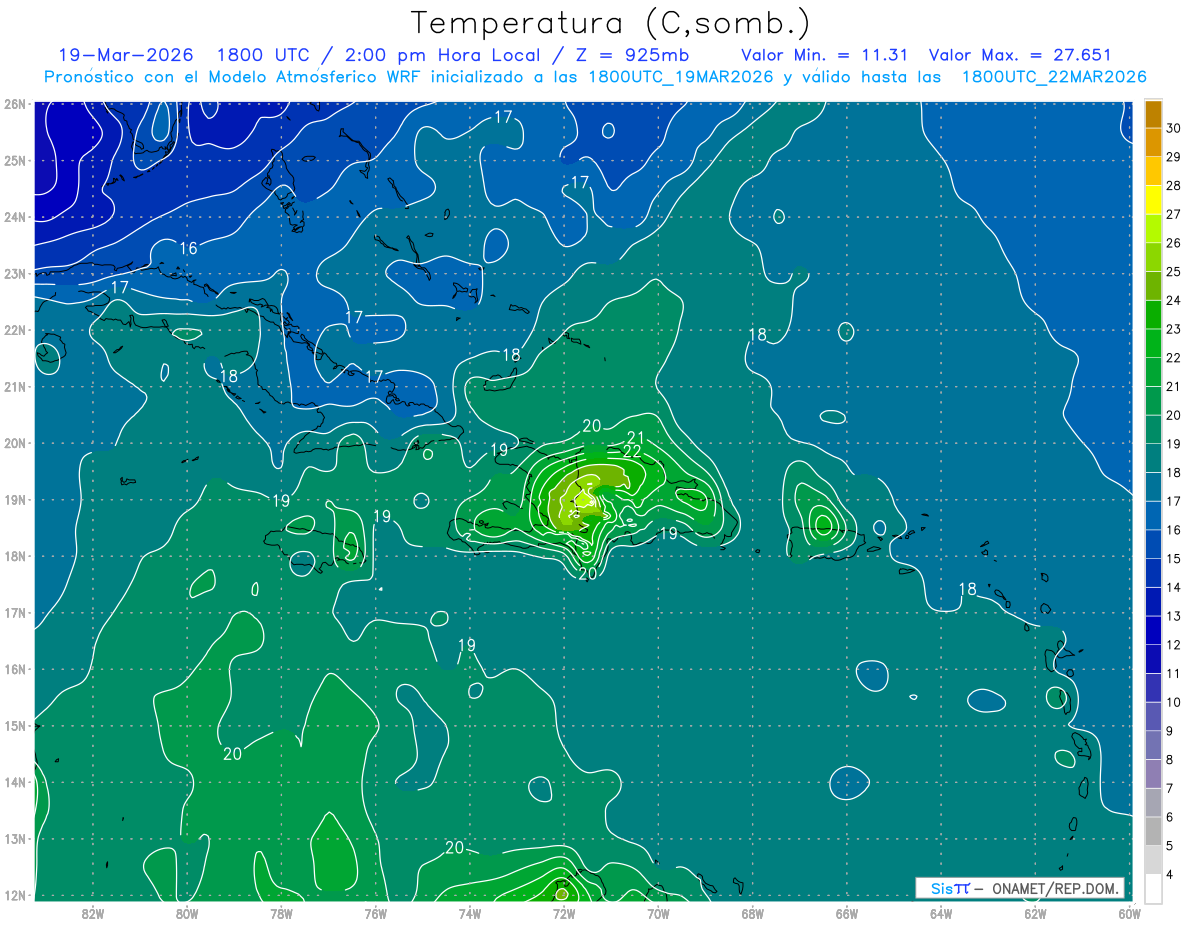This screenshot has height=927, width=1200.
Task: Click the yellow 27 degree colorbar swatch
Action: pos(1153,200)
